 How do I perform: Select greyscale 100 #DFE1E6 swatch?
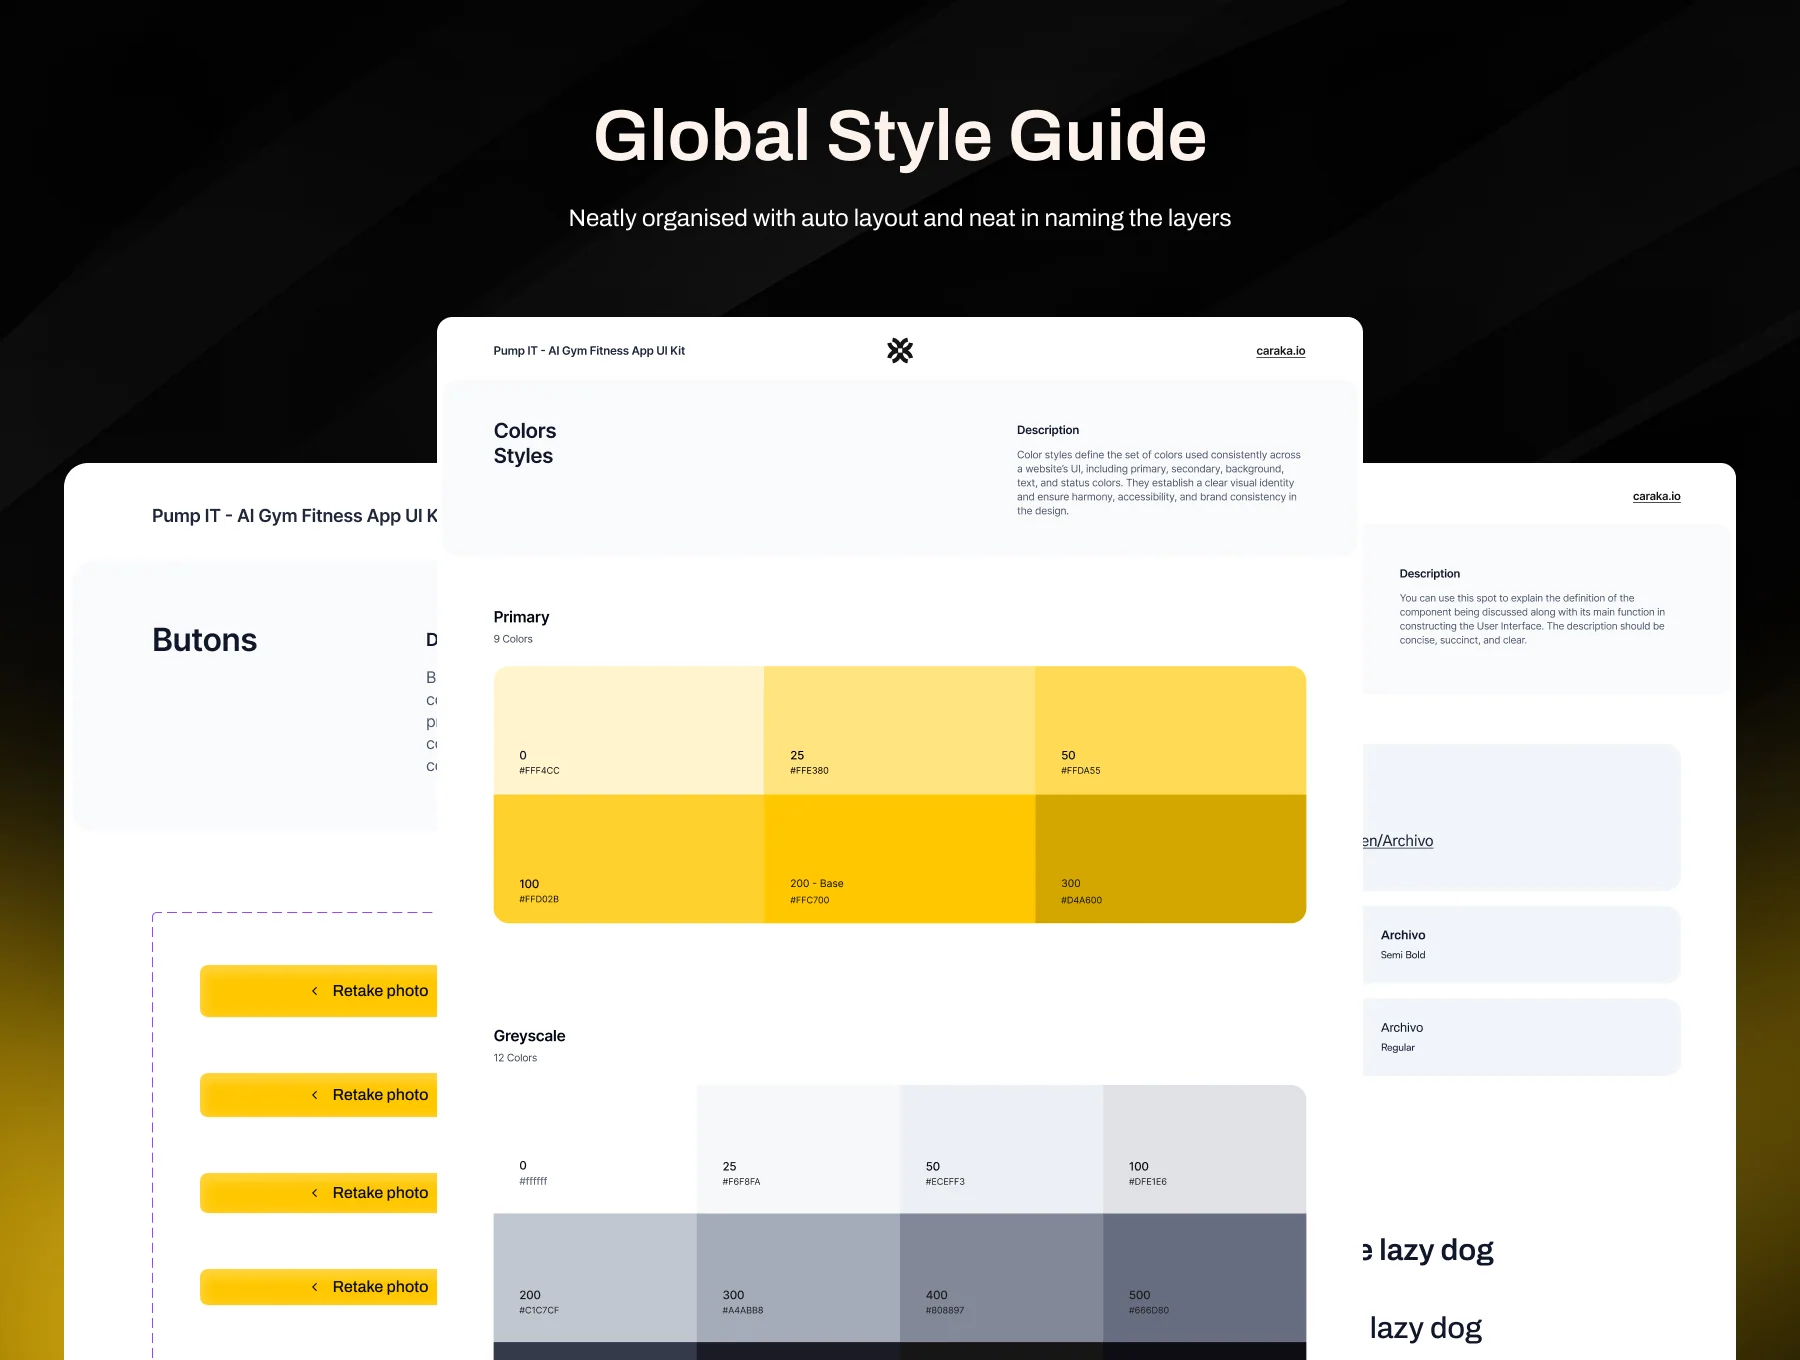point(1204,1149)
